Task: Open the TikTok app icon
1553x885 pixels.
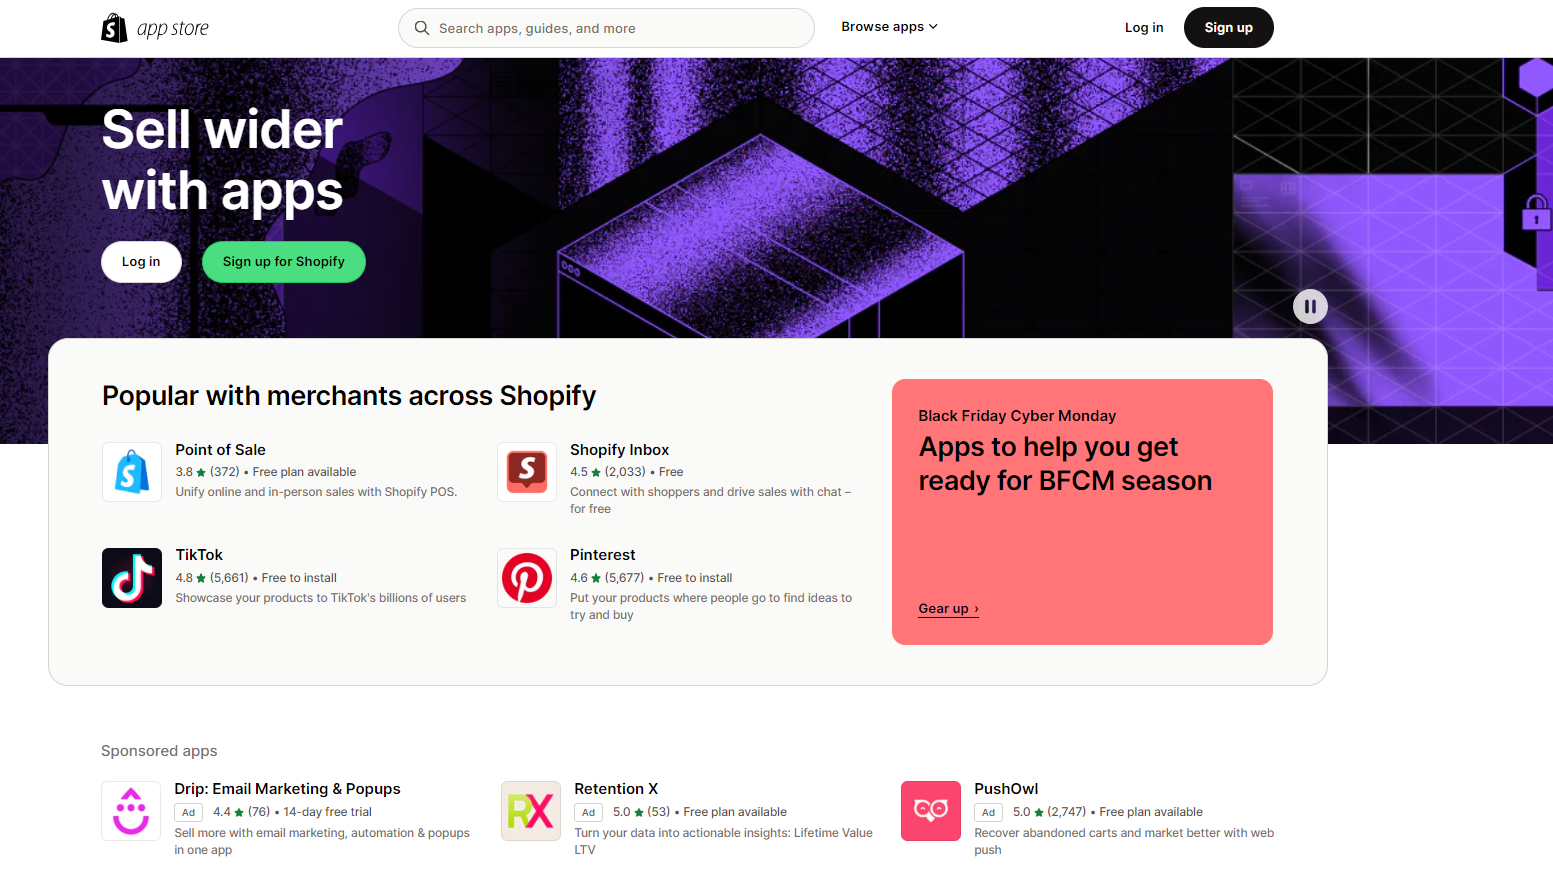Action: pos(132,578)
